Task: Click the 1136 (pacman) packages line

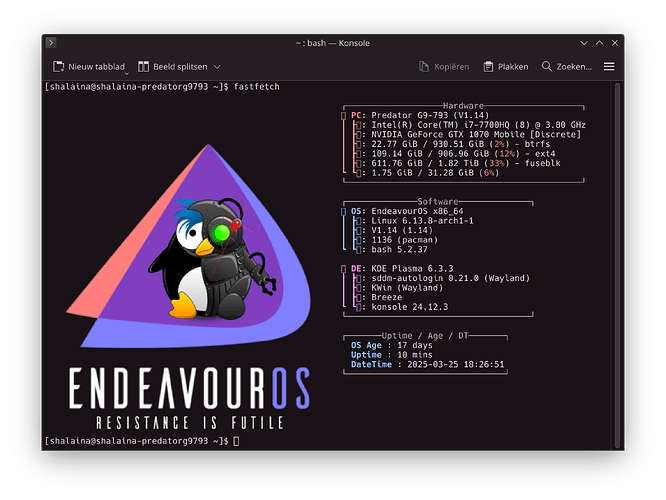Action: click(404, 240)
